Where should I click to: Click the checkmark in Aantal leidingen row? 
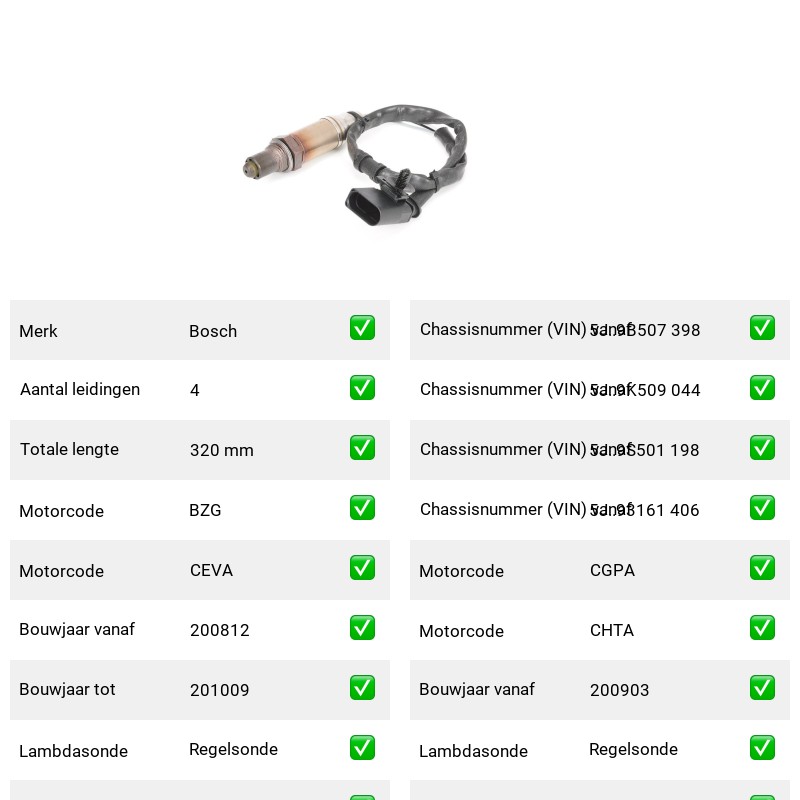click(362, 388)
